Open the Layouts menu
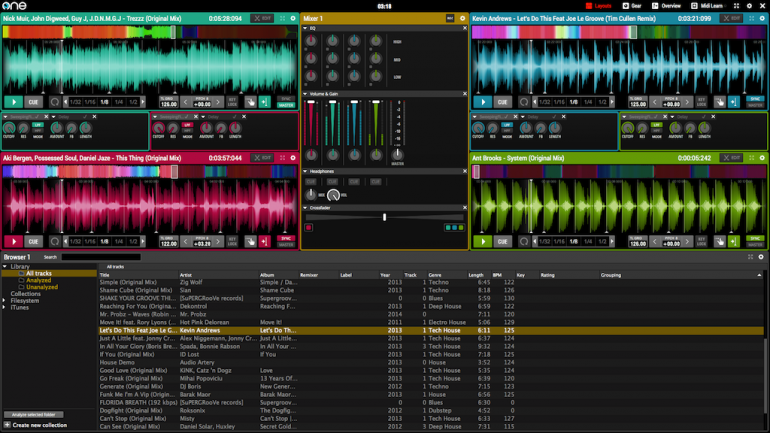The height and width of the screenshot is (433, 770). click(x=599, y=6)
